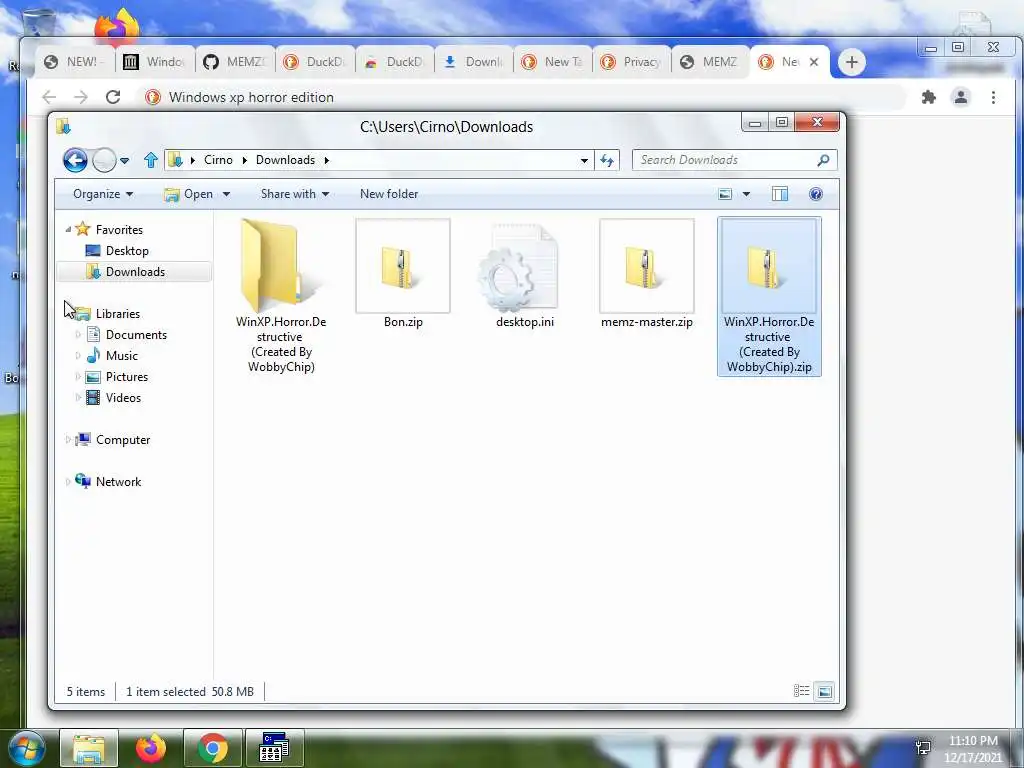1024x768 pixels.
Task: Launch Firefox from taskbar
Action: [x=151, y=748]
